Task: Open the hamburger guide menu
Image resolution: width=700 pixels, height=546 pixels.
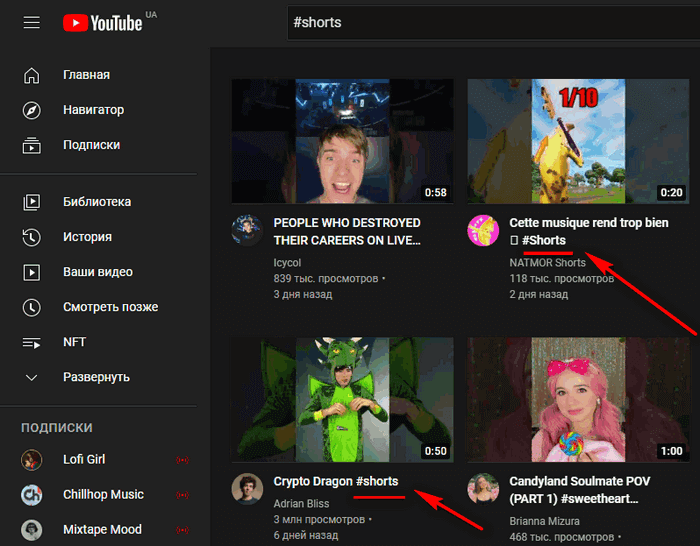Action: pyautogui.click(x=32, y=22)
